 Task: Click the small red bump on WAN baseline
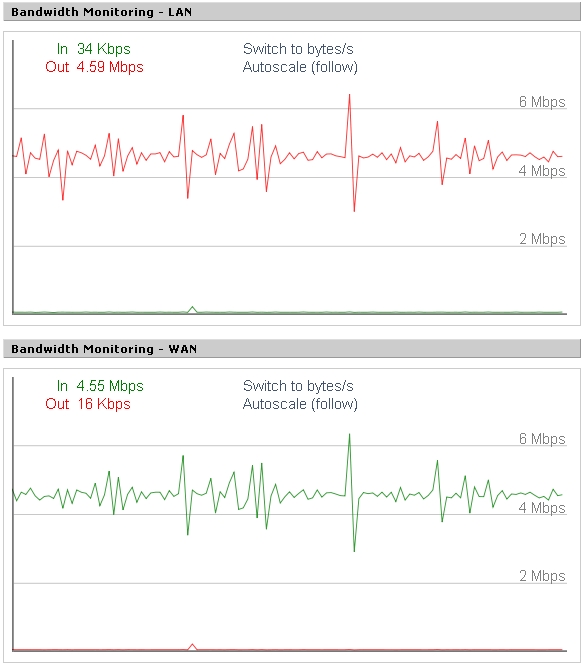point(193,647)
